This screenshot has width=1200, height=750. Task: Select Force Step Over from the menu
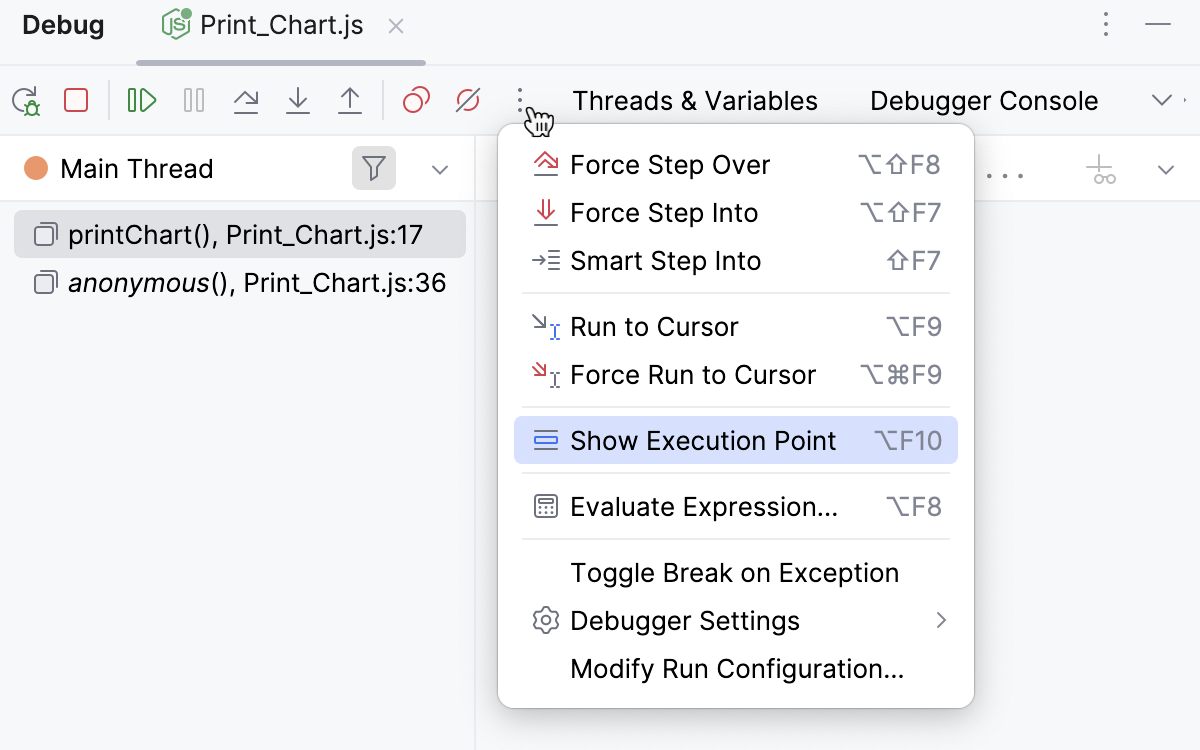pyautogui.click(x=669, y=165)
